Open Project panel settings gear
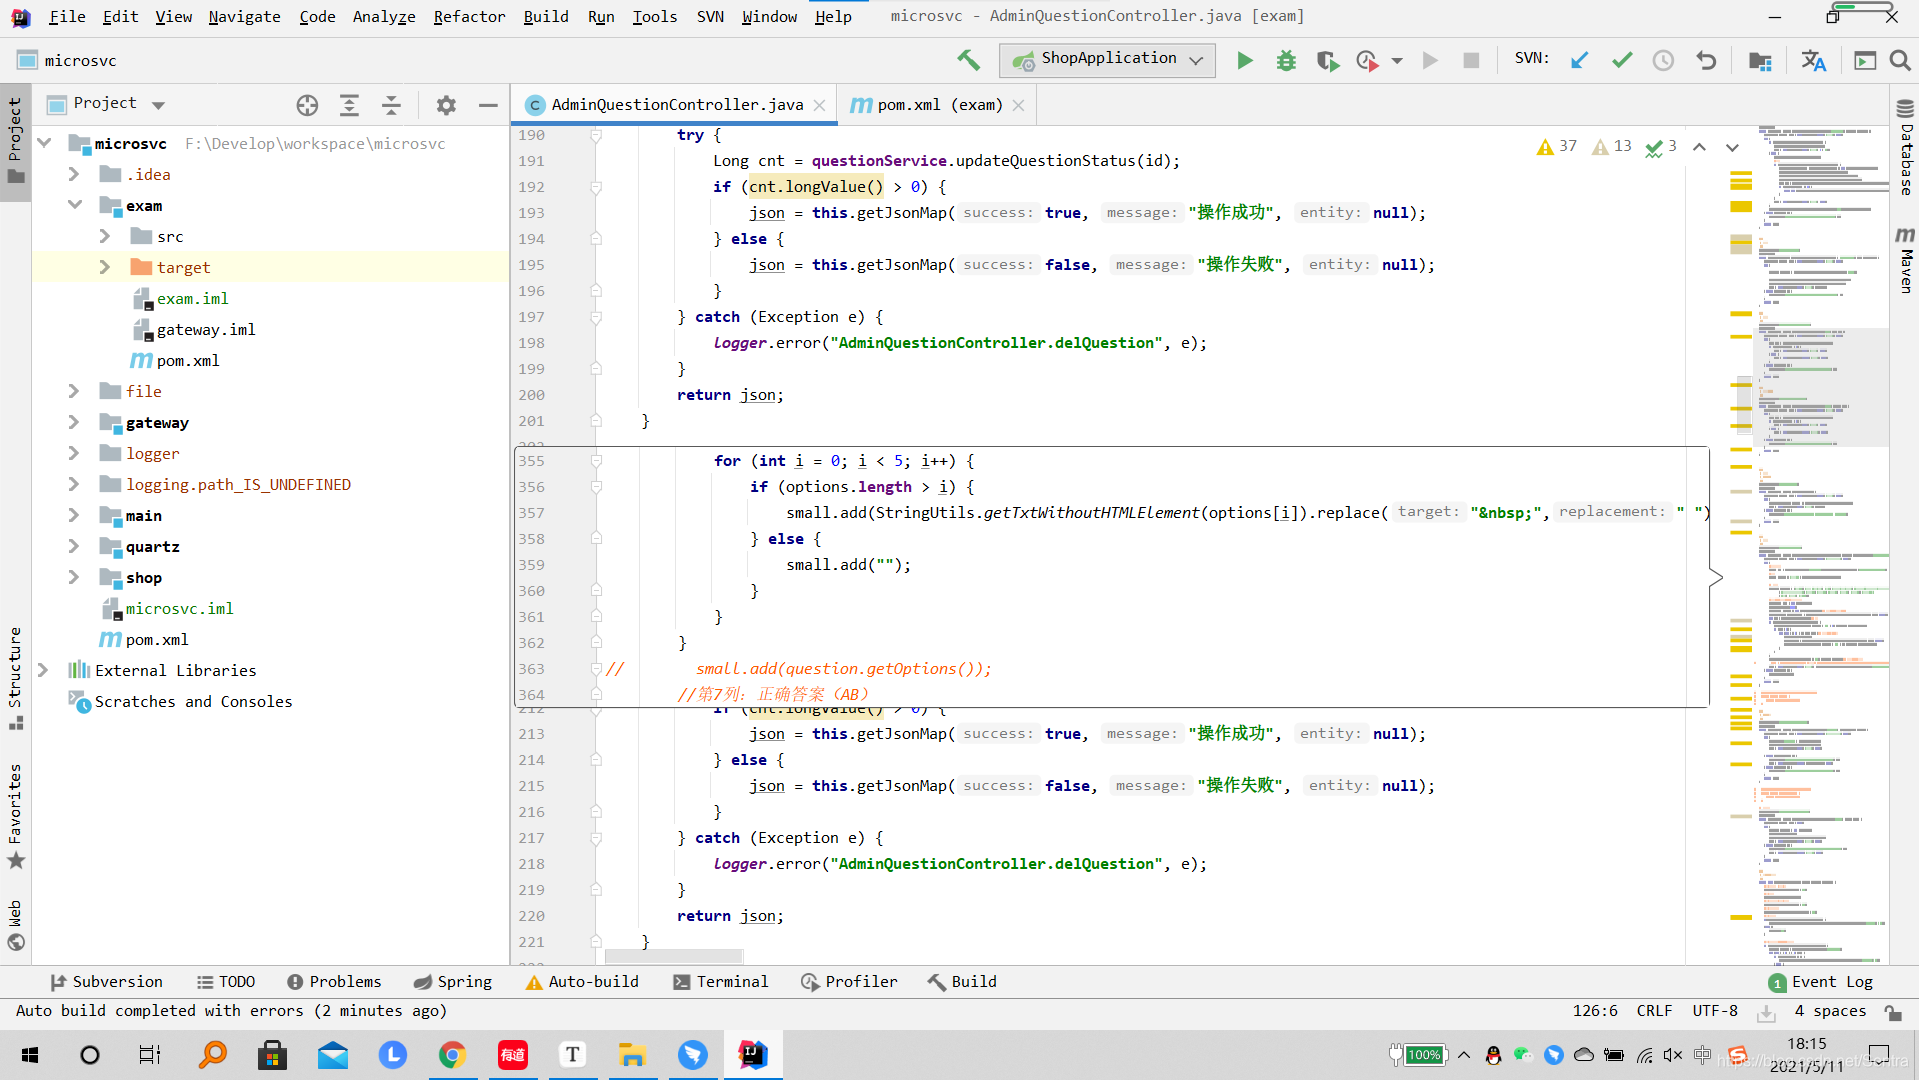1919x1080 pixels. click(446, 105)
